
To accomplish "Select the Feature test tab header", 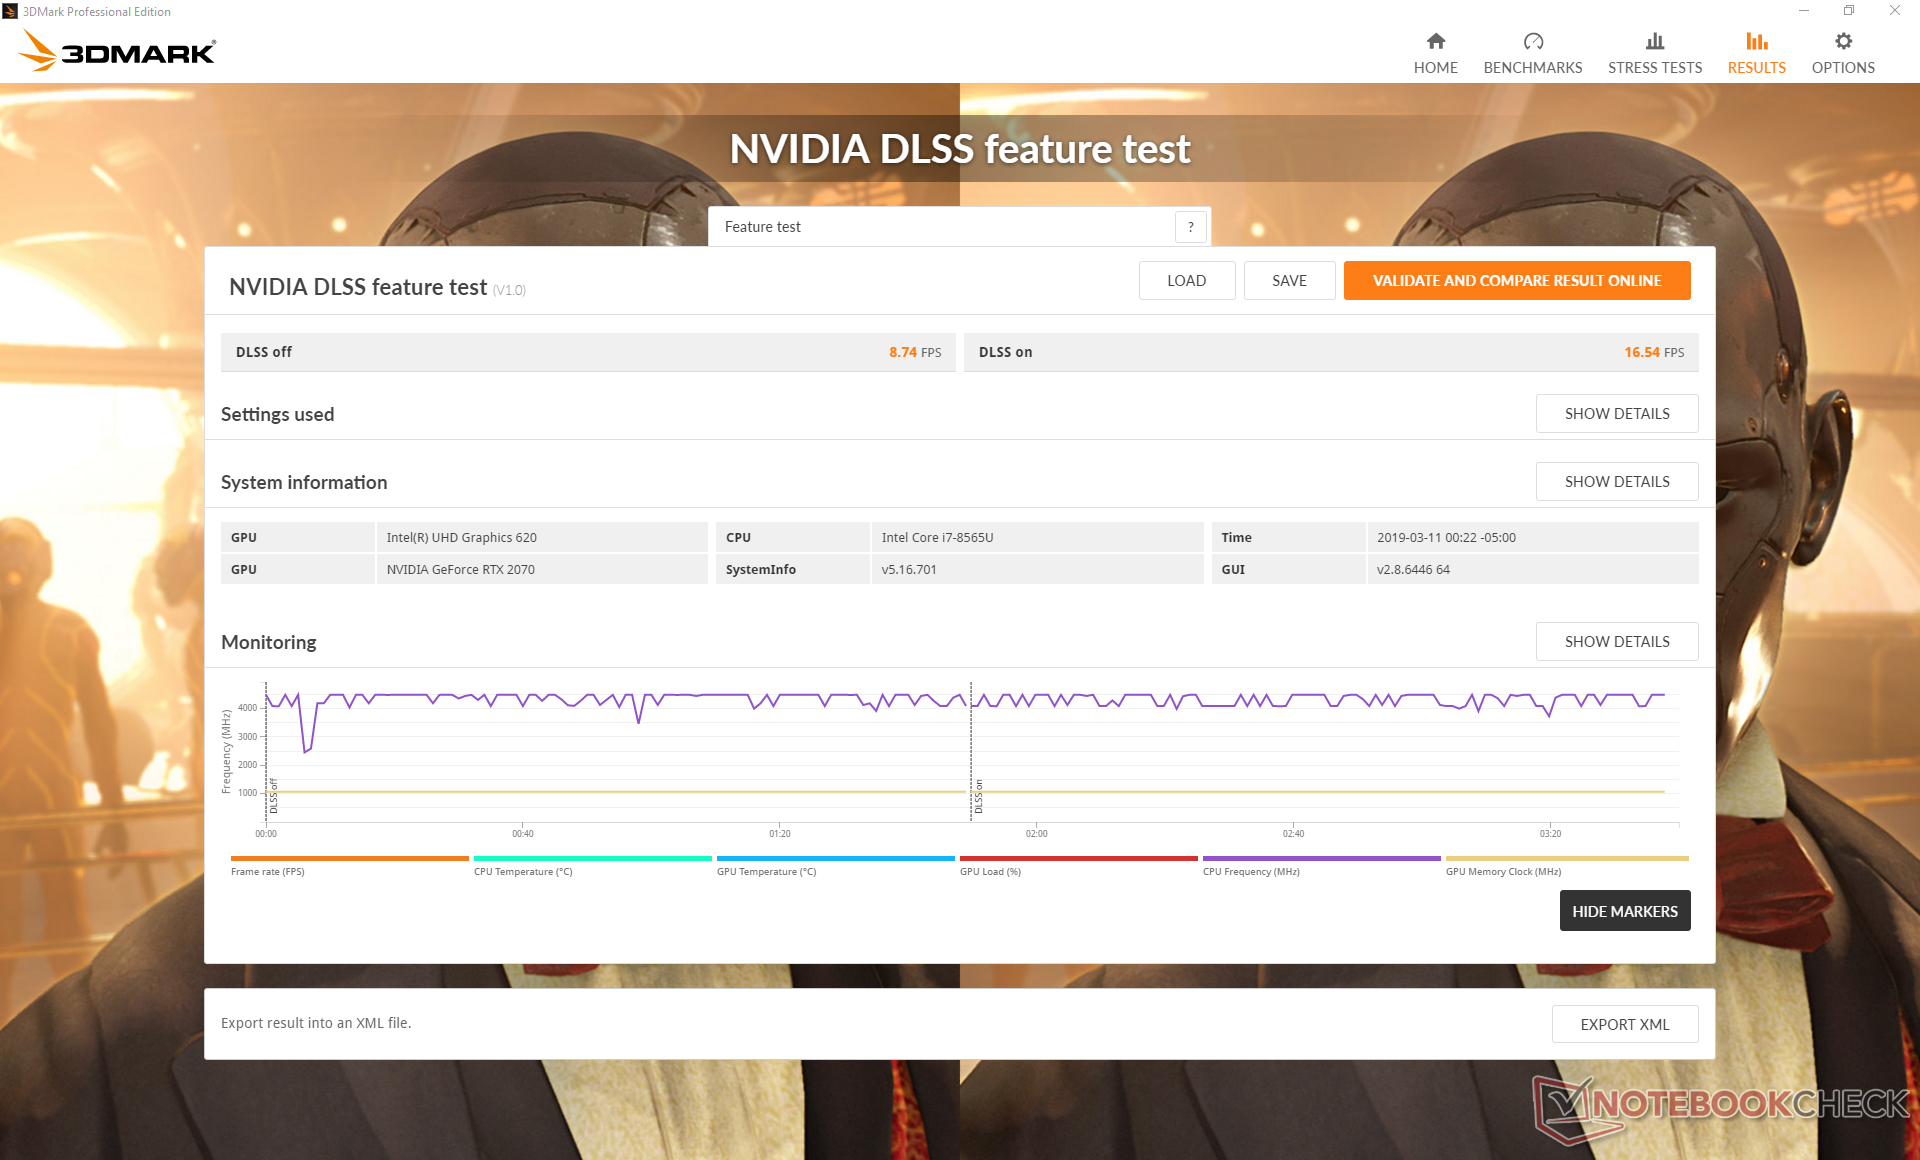I will pyautogui.click(x=763, y=227).
